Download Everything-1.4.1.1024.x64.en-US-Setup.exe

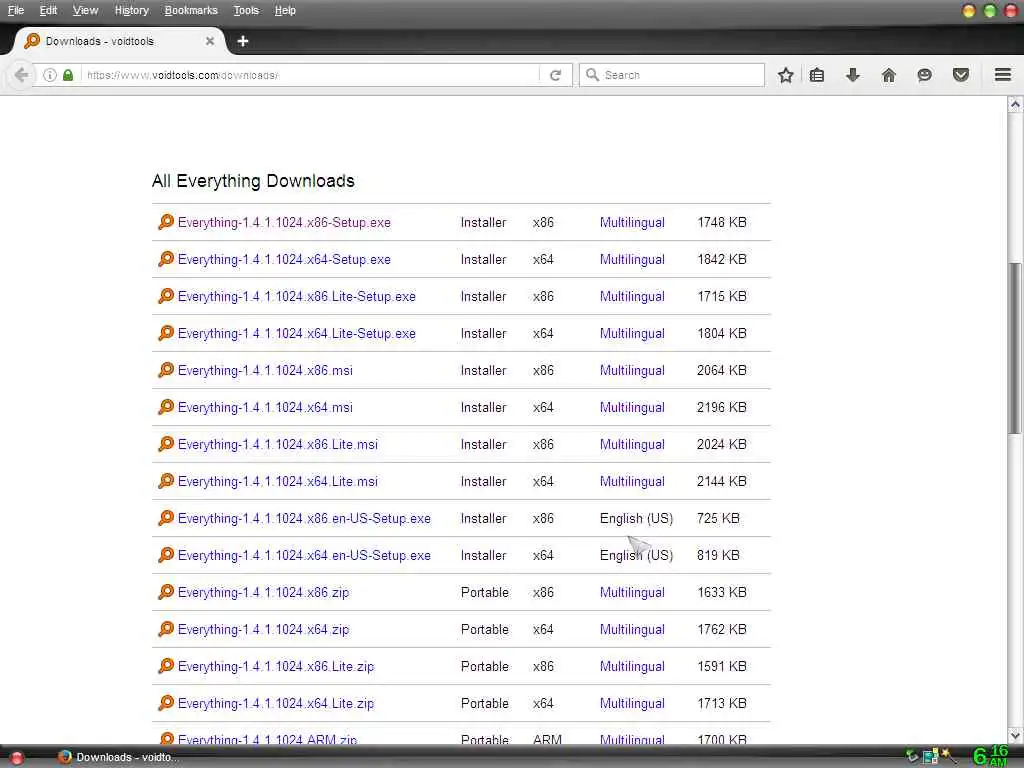tap(304, 556)
